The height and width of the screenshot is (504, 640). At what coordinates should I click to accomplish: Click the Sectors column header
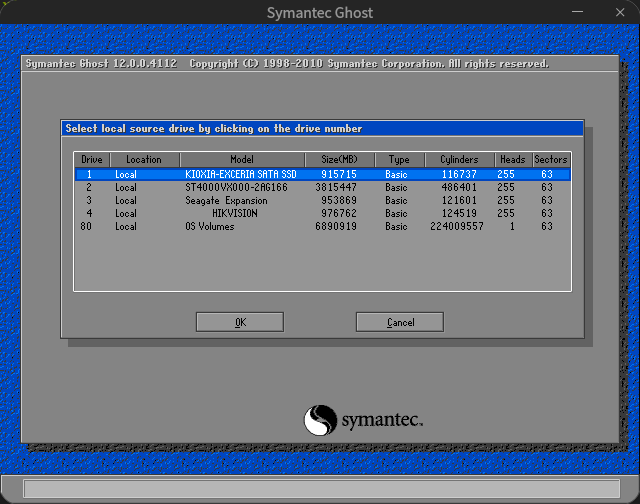click(x=550, y=160)
